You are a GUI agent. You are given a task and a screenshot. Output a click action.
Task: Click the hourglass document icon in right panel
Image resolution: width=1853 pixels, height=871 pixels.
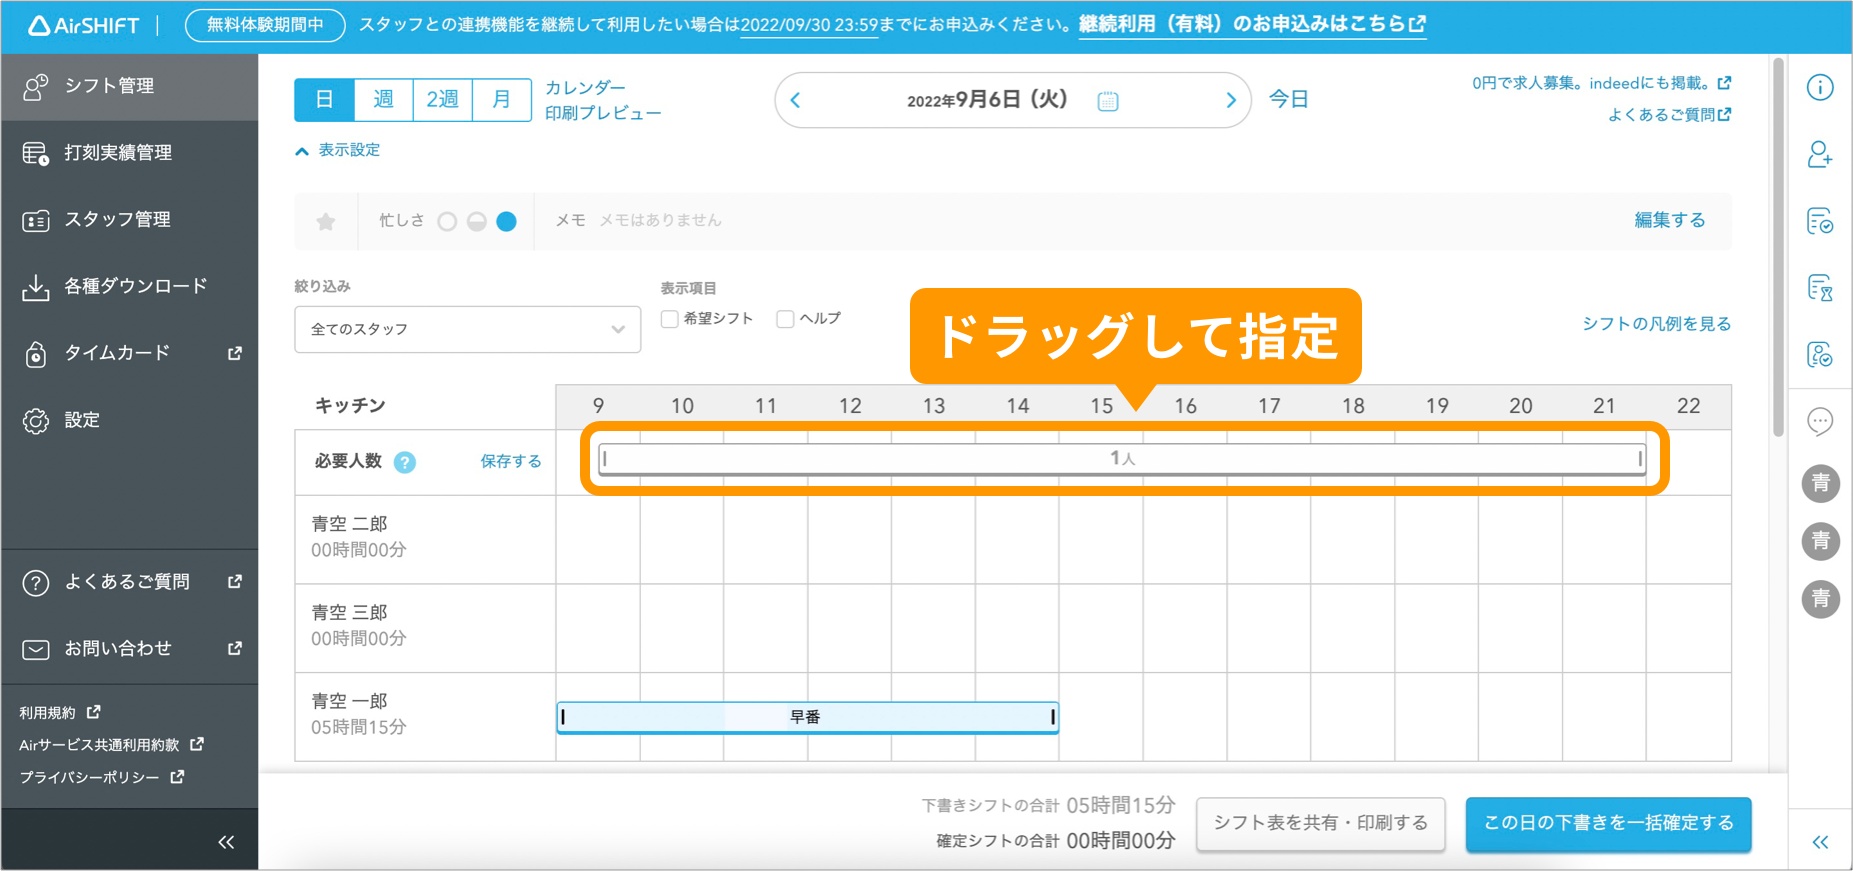[1820, 288]
